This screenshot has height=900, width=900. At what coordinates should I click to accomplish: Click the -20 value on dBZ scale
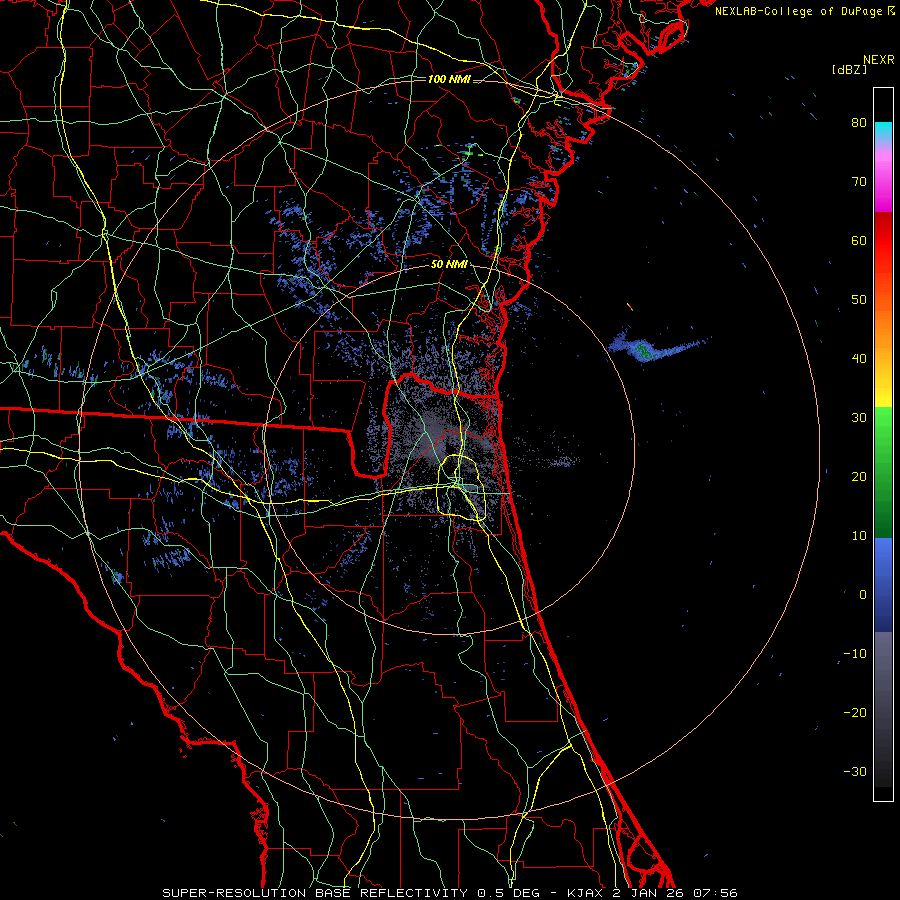[855, 713]
